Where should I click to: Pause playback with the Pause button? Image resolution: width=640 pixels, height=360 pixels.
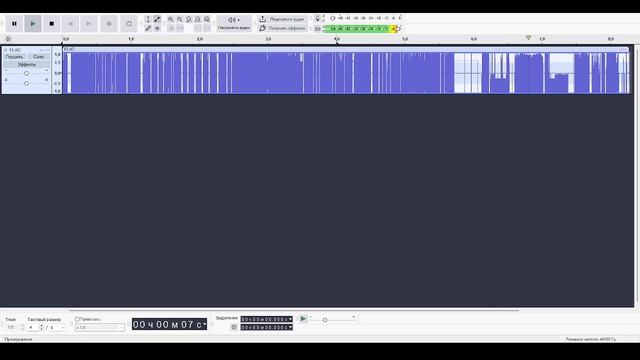point(14,24)
